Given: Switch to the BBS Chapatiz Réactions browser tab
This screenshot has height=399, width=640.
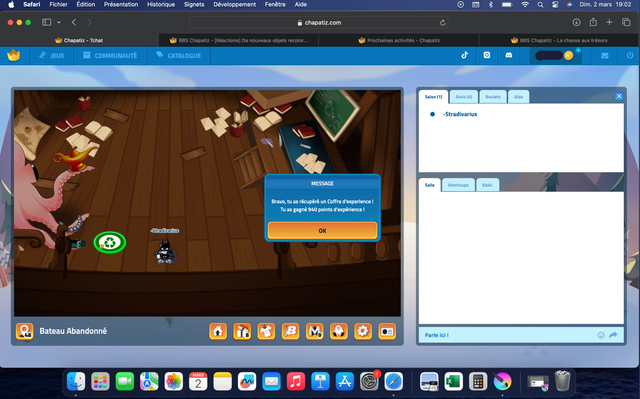Looking at the screenshot, I should click(239, 40).
